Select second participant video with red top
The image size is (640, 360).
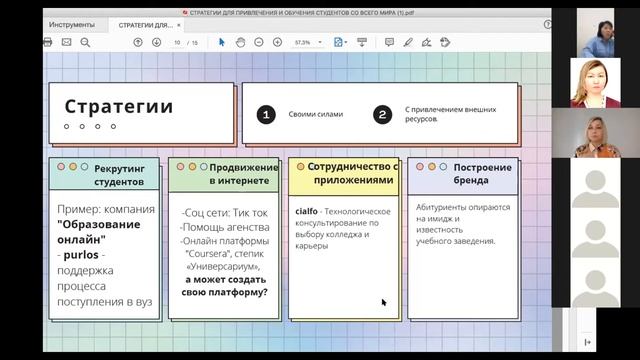[596, 83]
